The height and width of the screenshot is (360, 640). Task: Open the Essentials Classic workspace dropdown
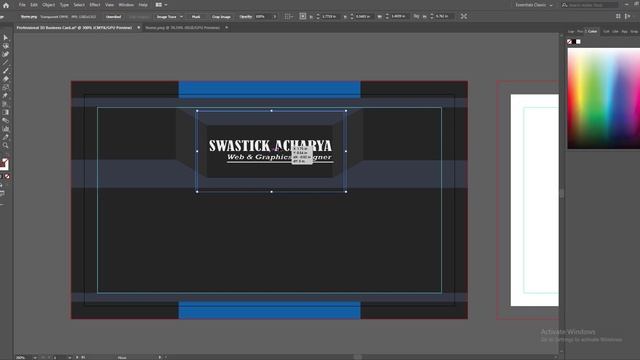534,5
